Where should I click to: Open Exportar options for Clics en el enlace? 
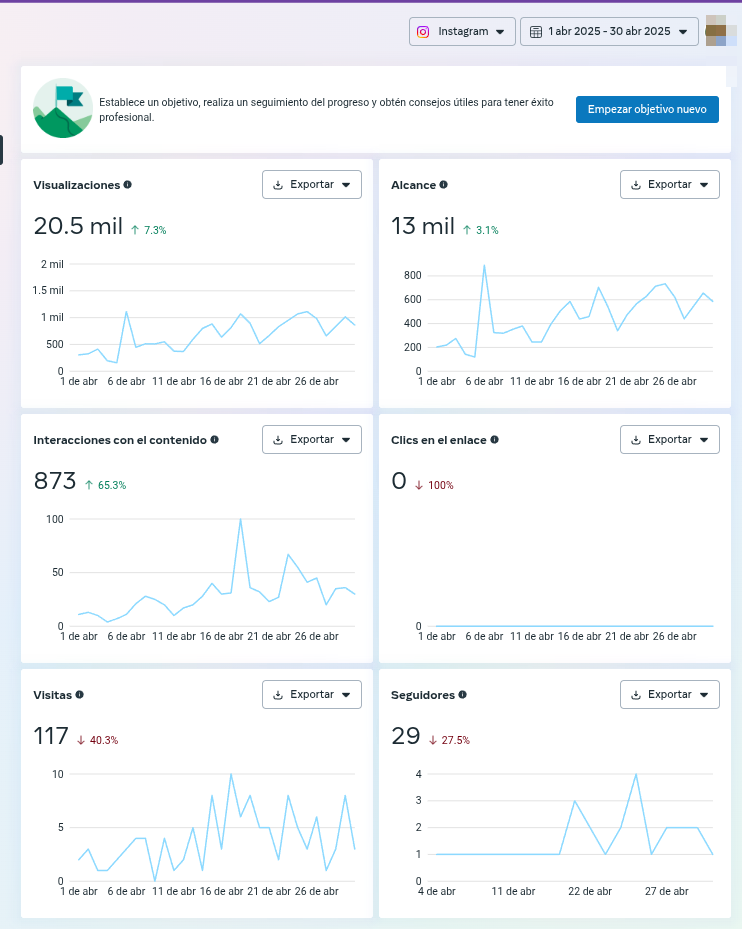coord(670,440)
